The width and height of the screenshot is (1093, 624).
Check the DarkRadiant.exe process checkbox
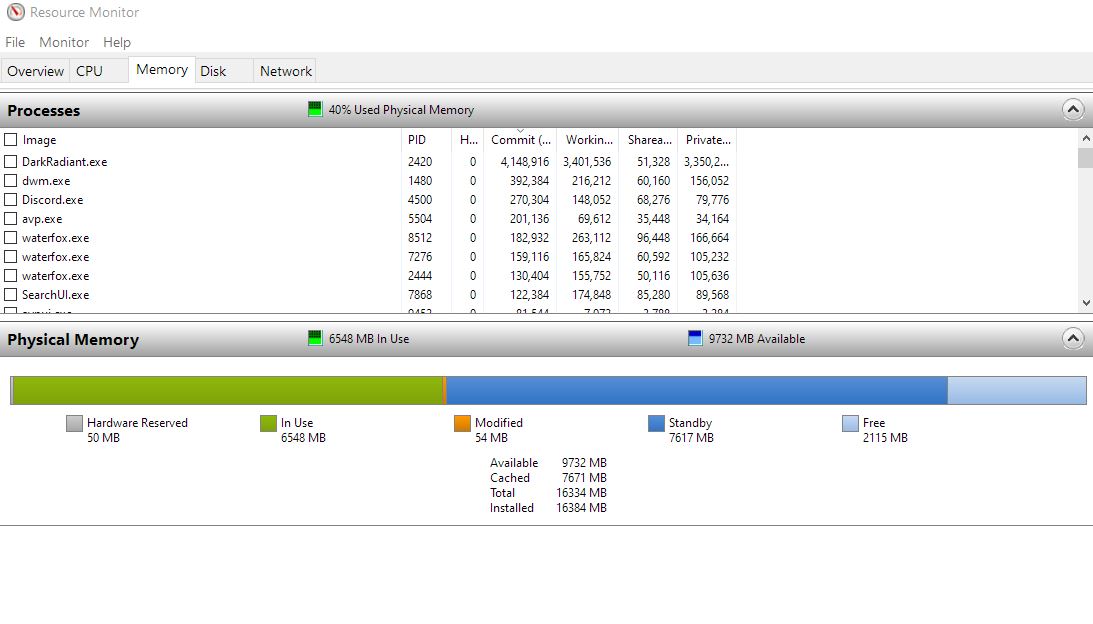point(11,161)
